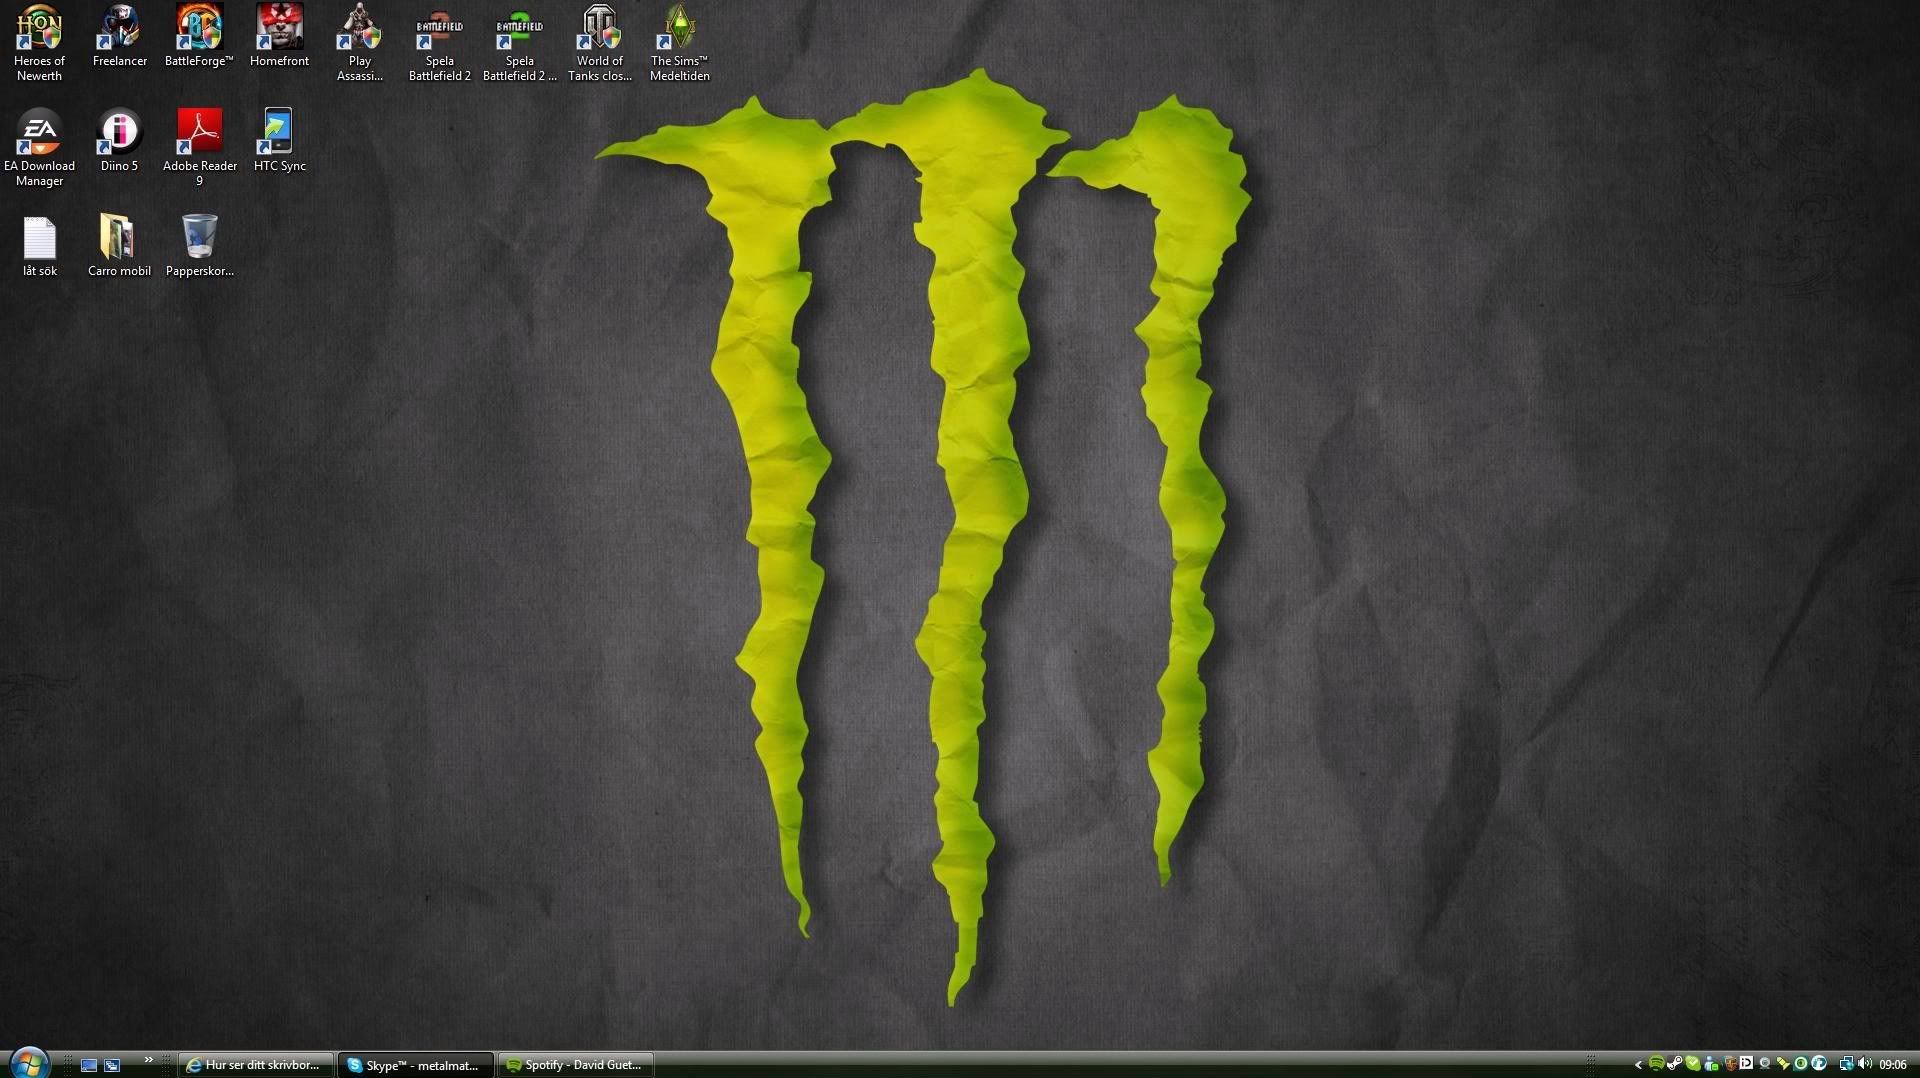Open the Windows Start orb
The image size is (1920, 1078).
coord(29,1064)
